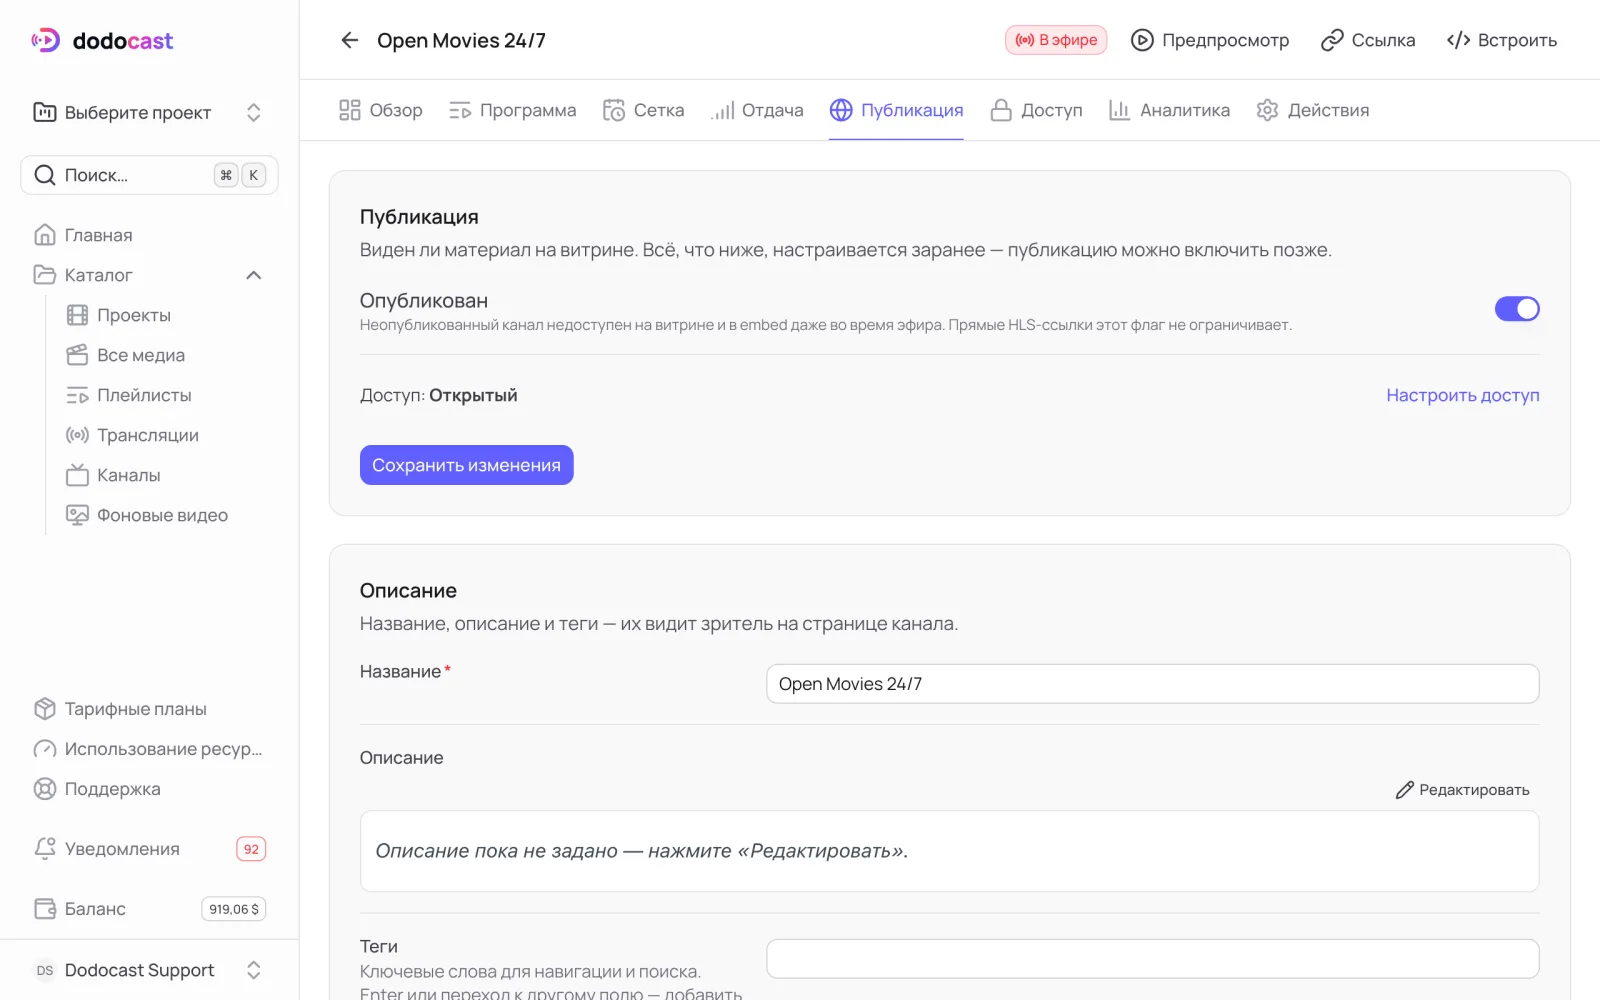Open the Действия tab
Image resolution: width=1600 pixels, height=1000 pixels.
point(1313,110)
